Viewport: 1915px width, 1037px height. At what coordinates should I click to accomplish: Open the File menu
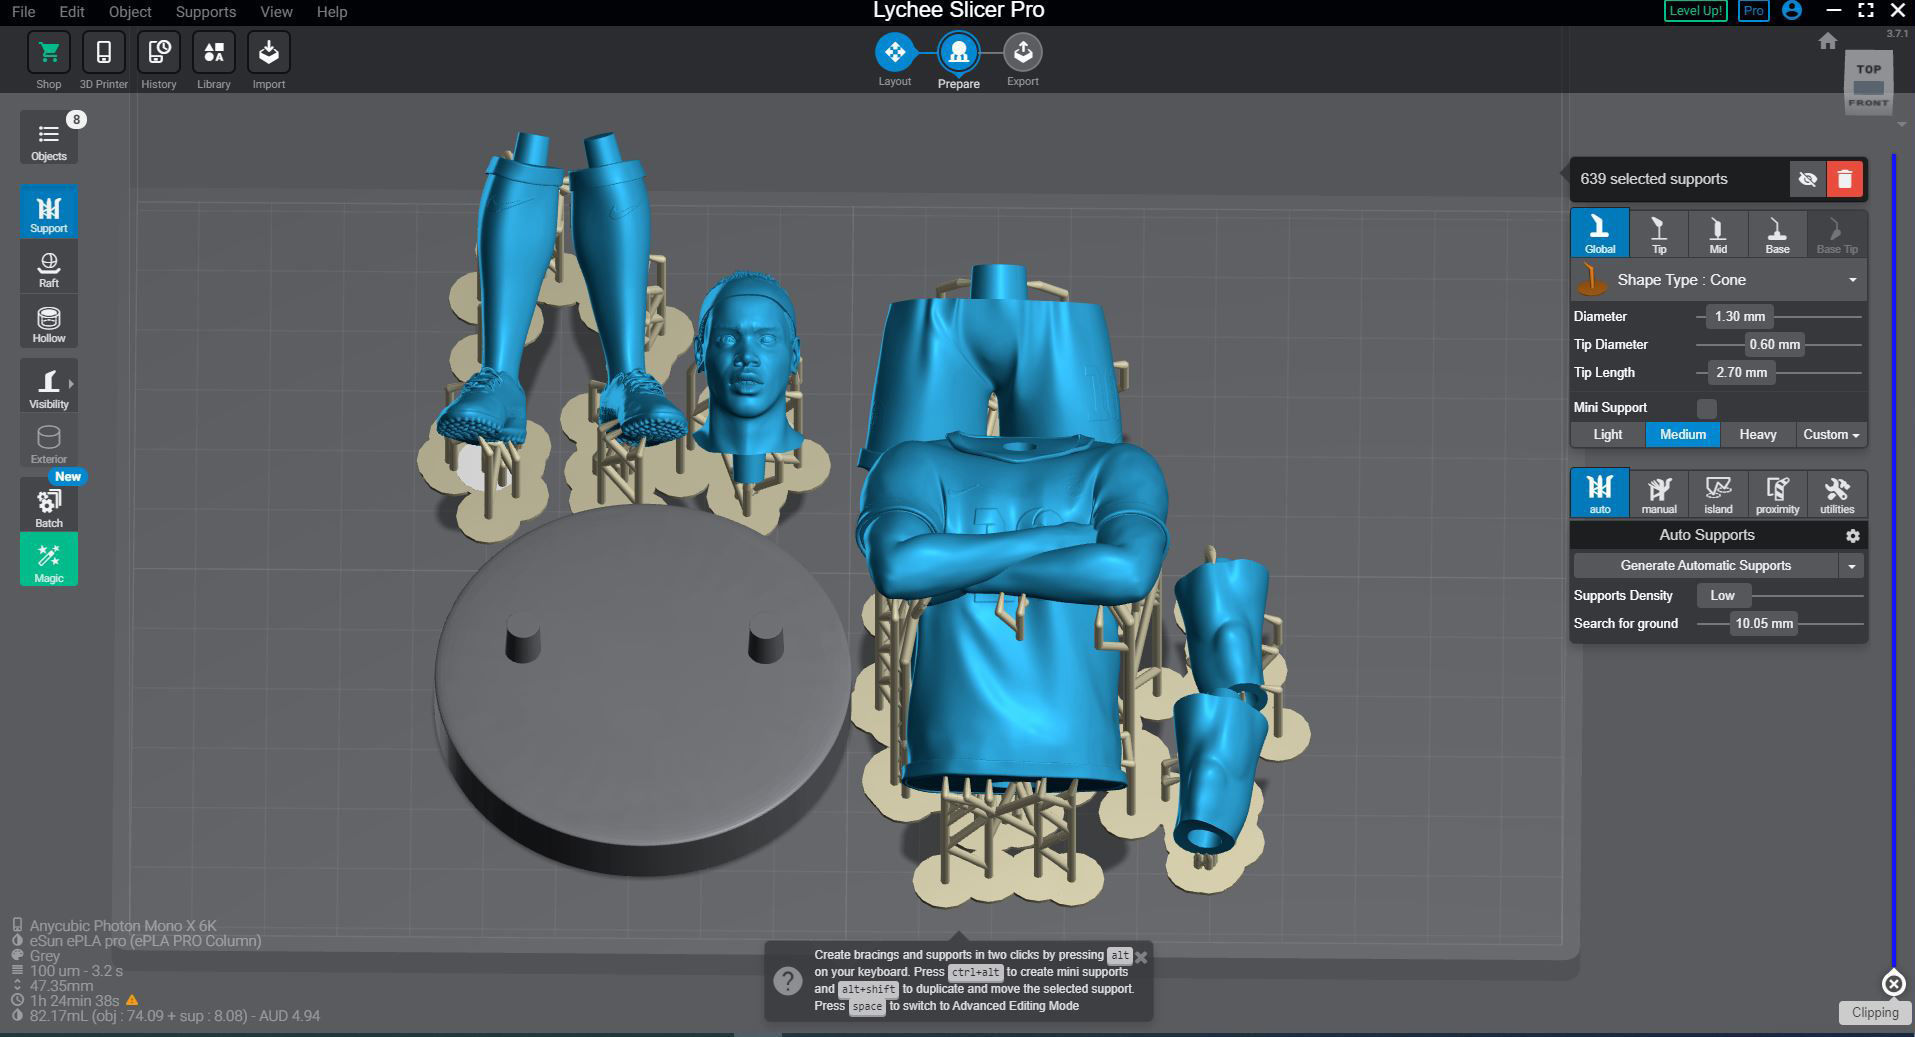point(23,12)
